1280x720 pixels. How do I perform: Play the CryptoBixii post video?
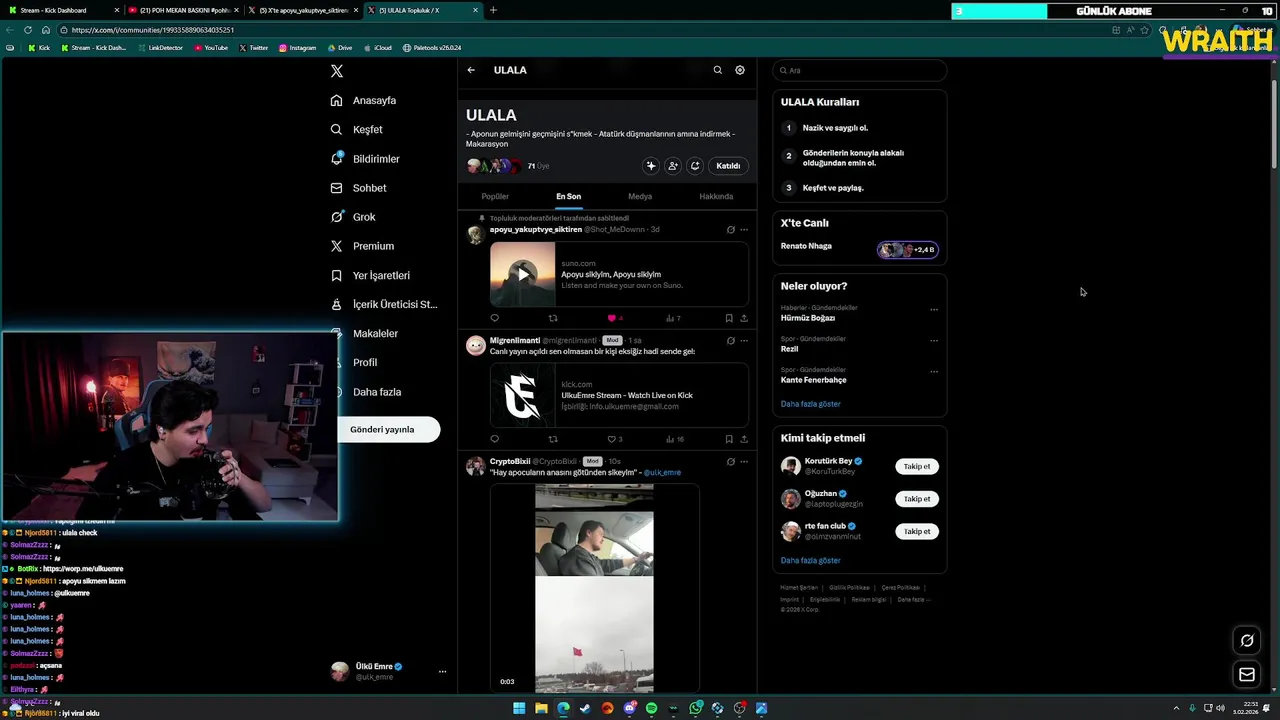point(594,588)
